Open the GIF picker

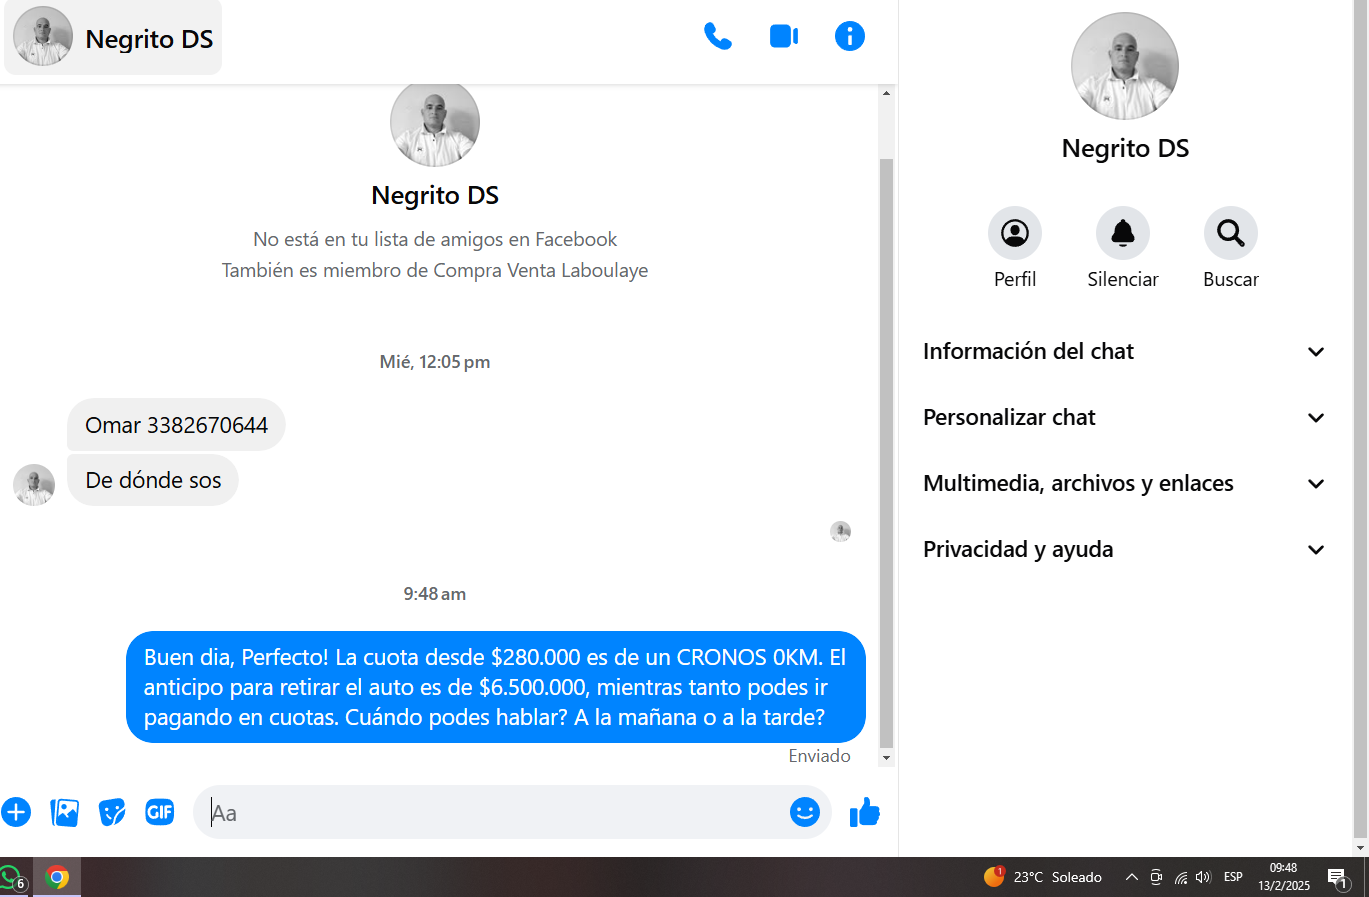pyautogui.click(x=160, y=812)
